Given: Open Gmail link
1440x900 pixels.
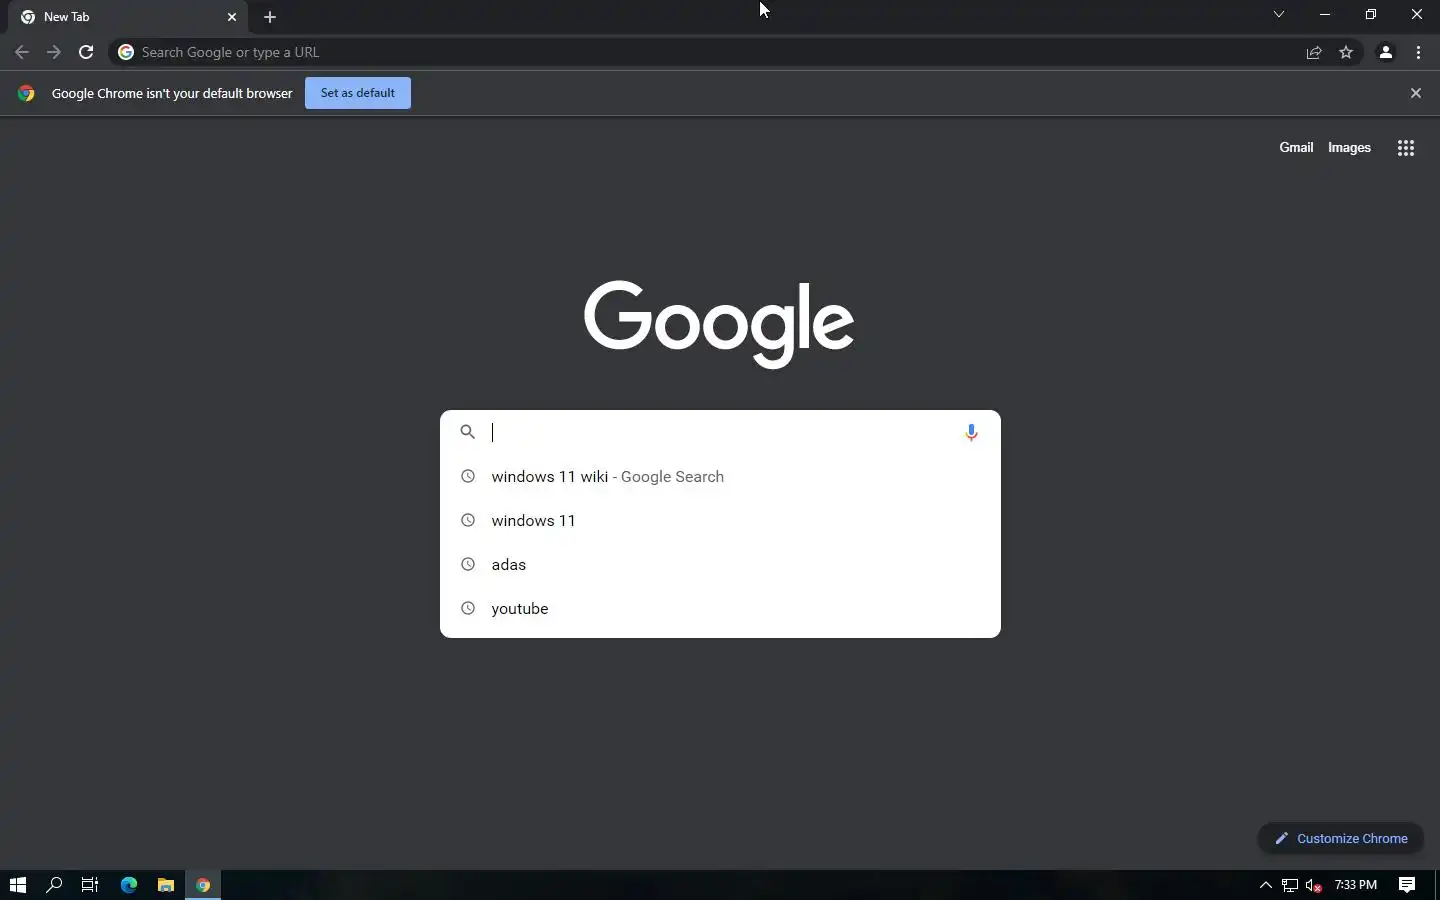Looking at the screenshot, I should click(1296, 147).
